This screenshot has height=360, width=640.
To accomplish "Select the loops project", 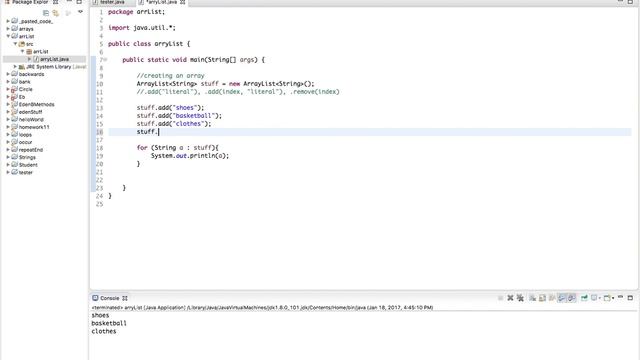I will pos(25,135).
